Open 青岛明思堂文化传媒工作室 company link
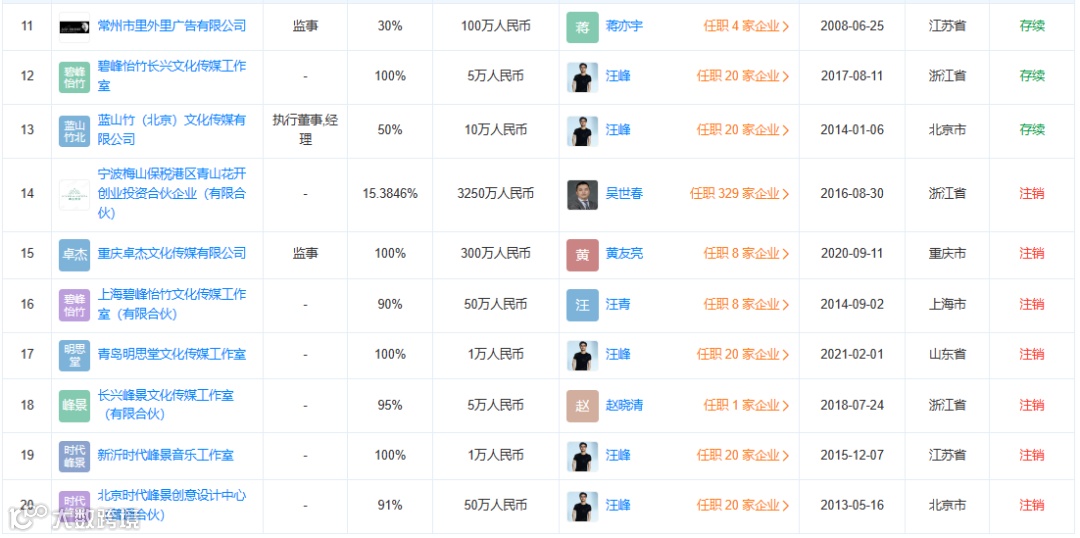Screen dimensions: 1080x538 tap(172, 354)
